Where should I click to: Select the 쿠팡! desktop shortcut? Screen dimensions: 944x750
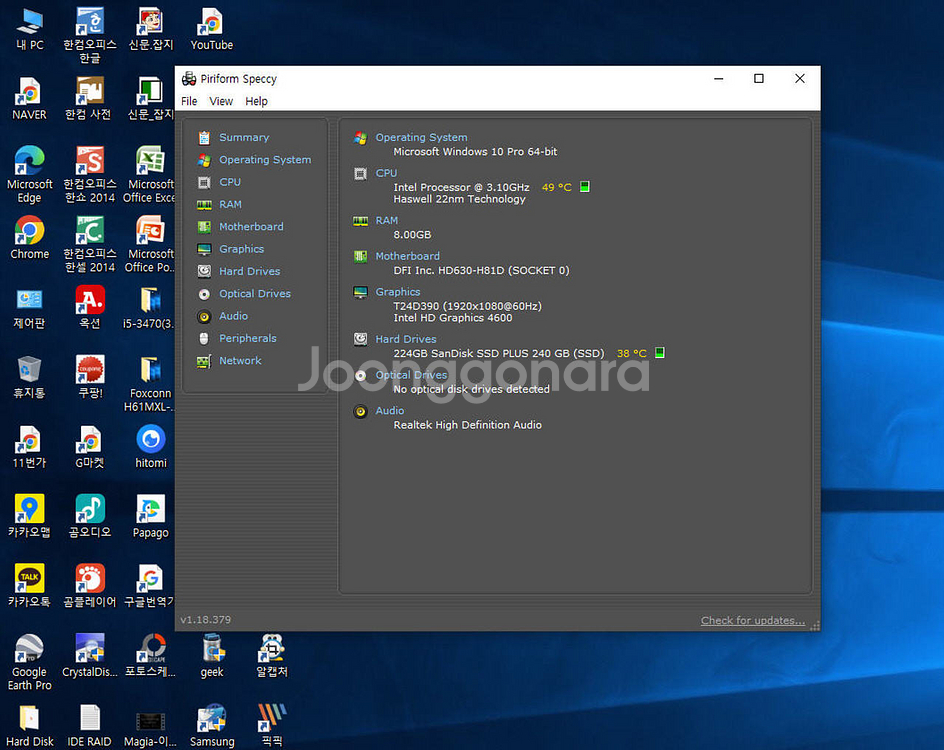click(x=90, y=378)
